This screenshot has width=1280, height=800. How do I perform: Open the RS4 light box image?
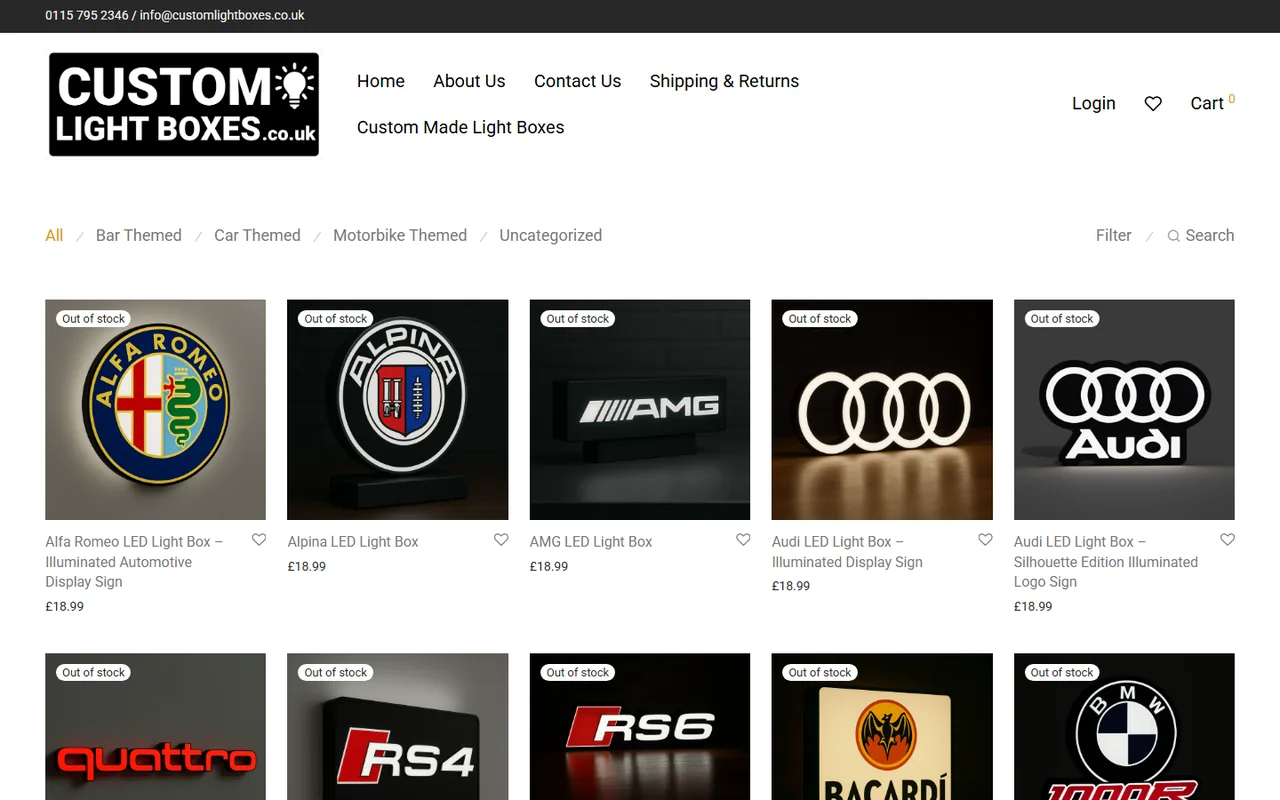click(397, 727)
